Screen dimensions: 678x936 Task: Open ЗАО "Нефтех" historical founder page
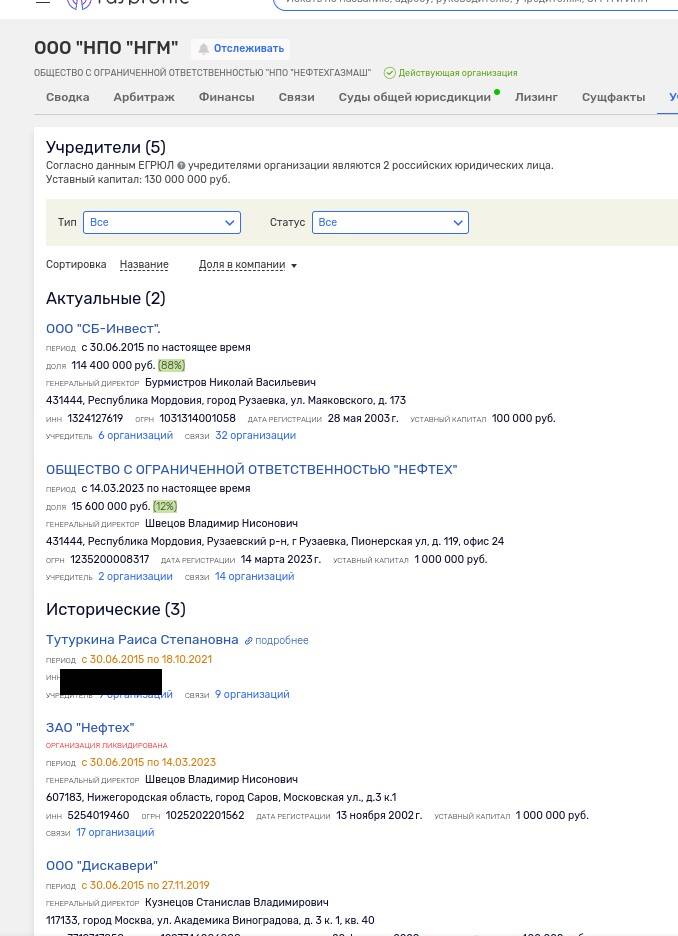[x=90, y=728]
